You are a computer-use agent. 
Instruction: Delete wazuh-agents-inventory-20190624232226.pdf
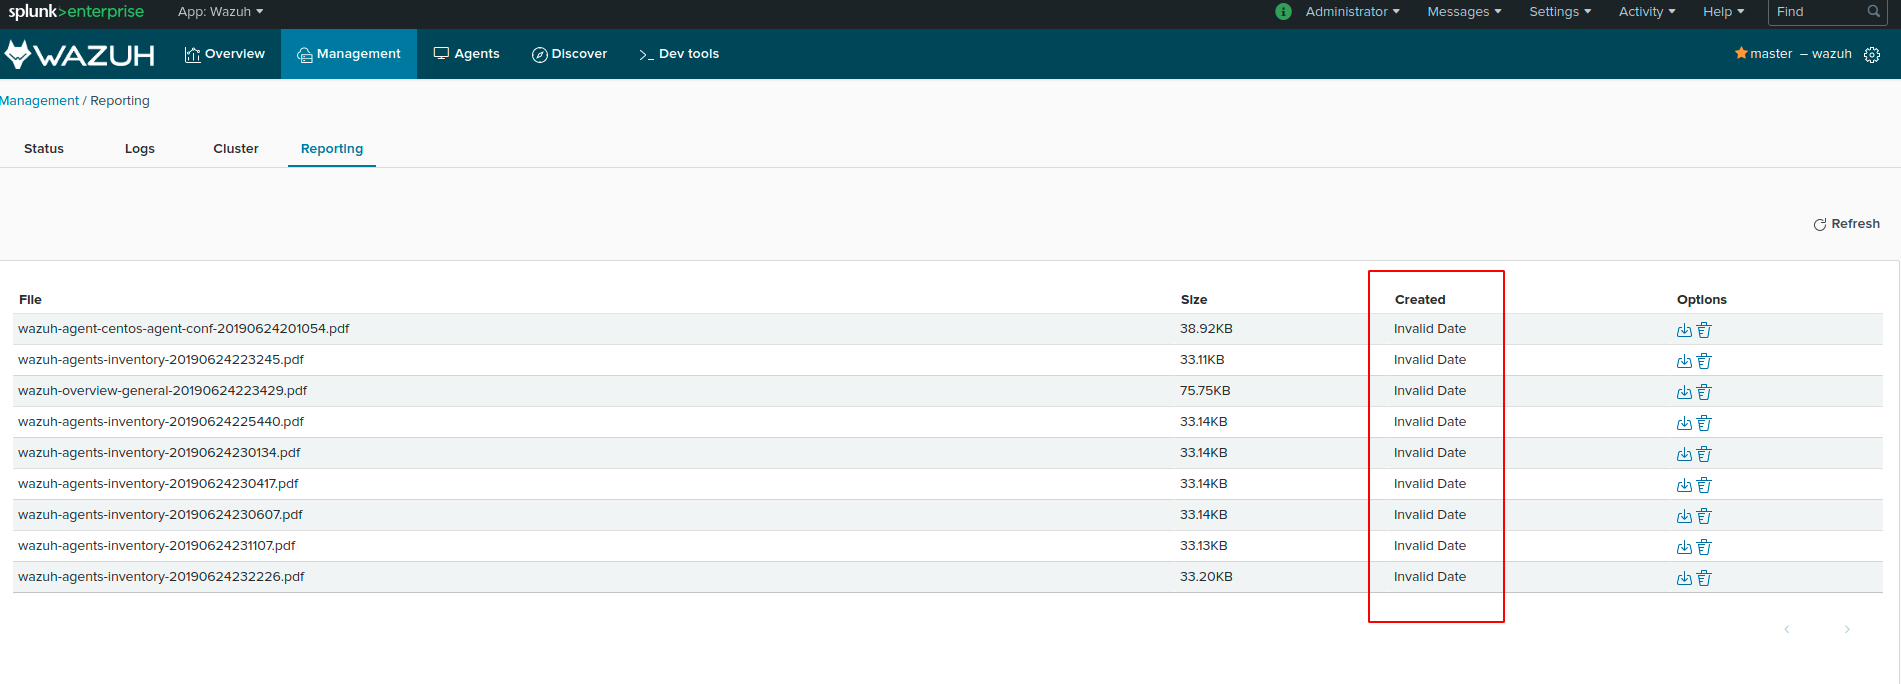tap(1704, 578)
